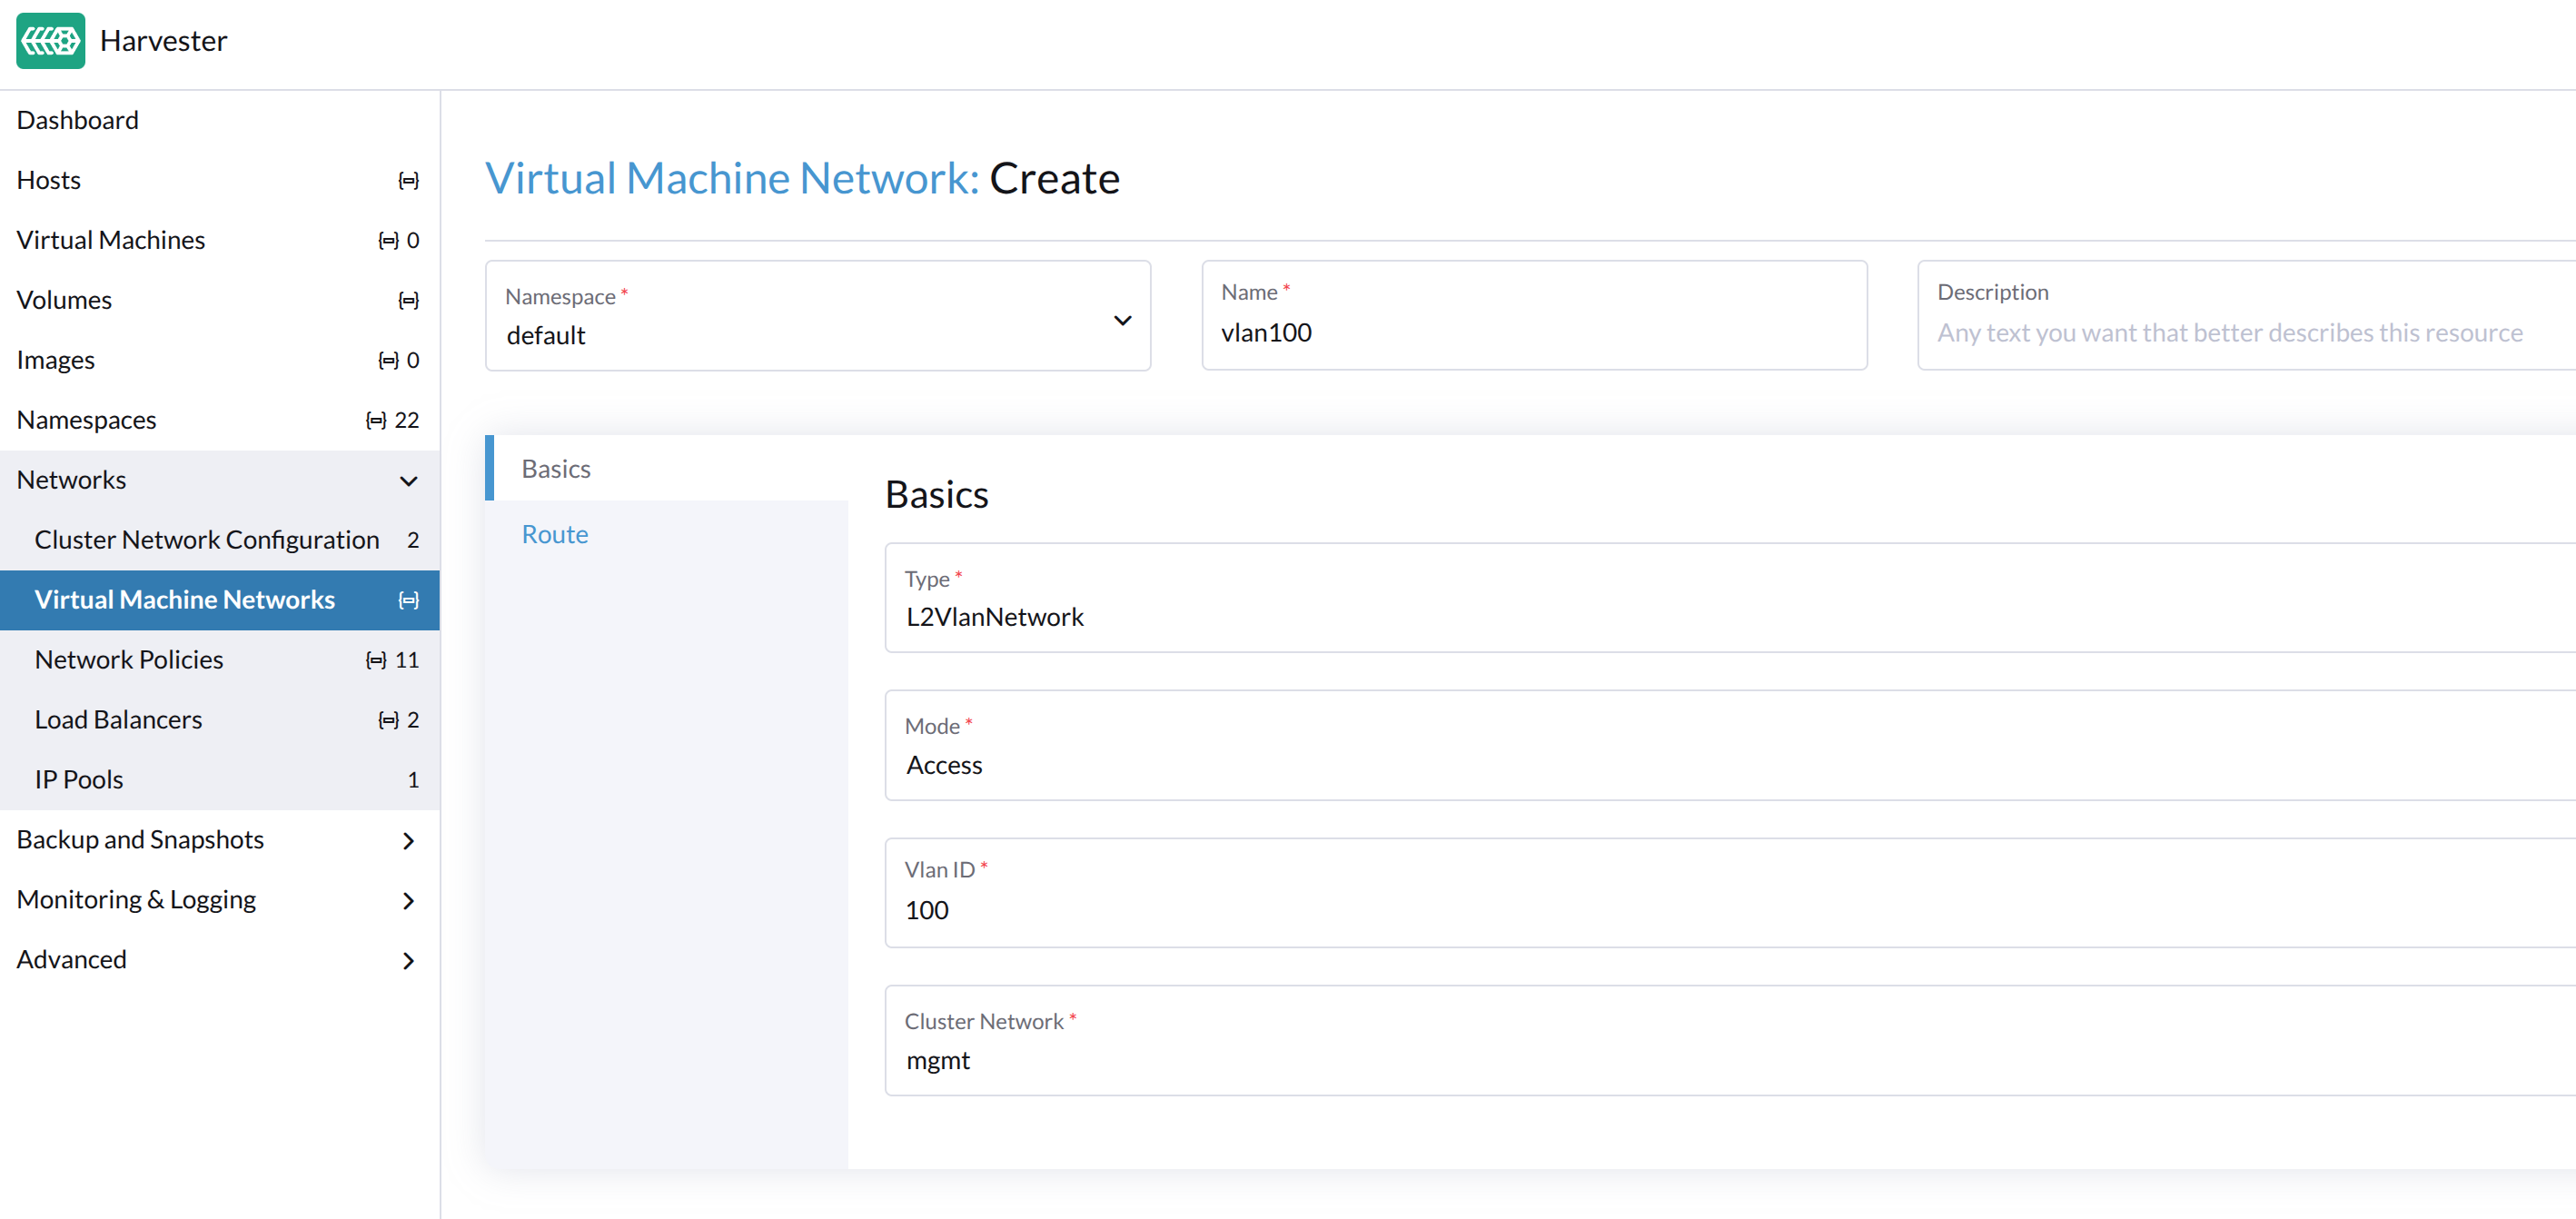Image resolution: width=2576 pixels, height=1219 pixels.
Task: Click the namespaced icon beside Hosts
Action: (x=408, y=180)
